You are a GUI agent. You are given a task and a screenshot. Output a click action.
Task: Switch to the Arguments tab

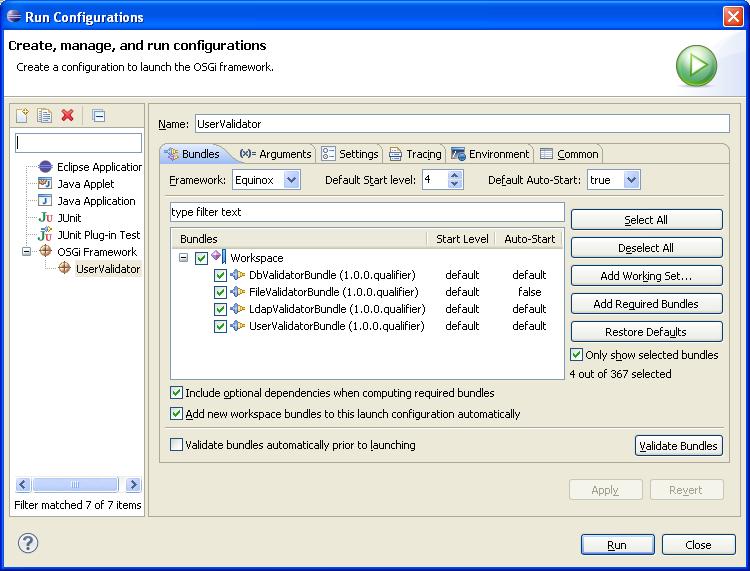click(276, 154)
